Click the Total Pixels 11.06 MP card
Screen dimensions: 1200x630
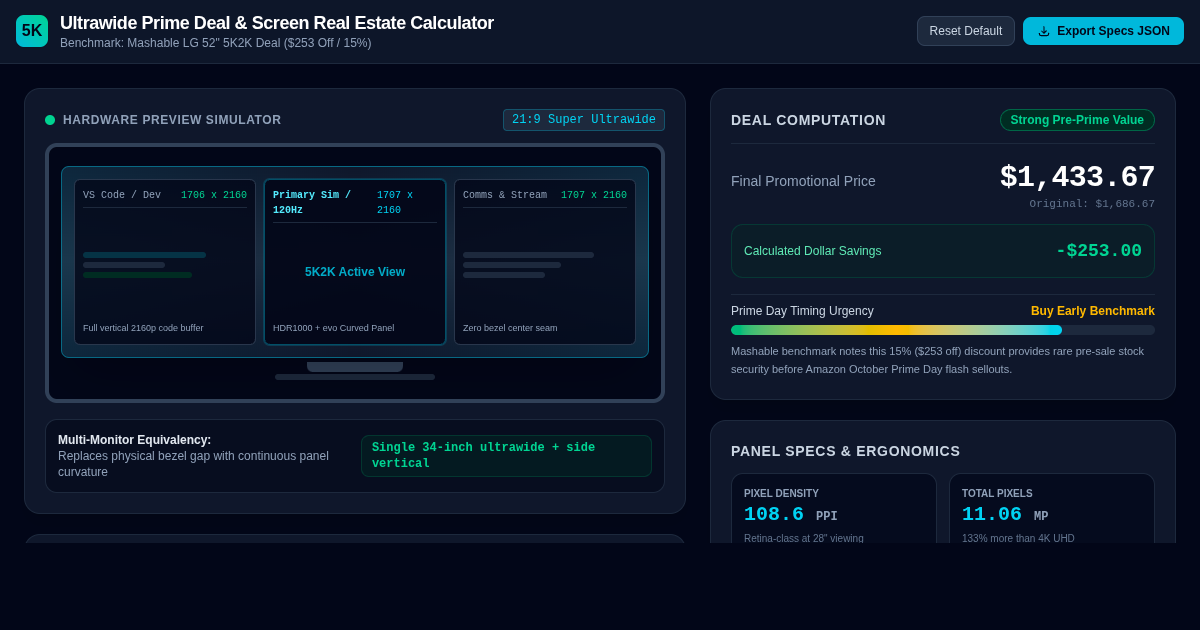pyautogui.click(x=1052, y=508)
